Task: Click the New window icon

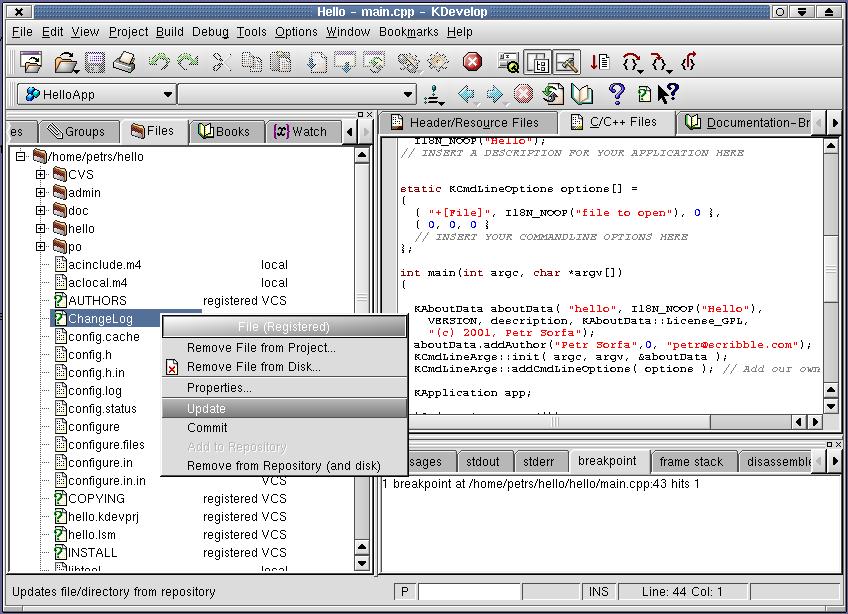Action: (30, 62)
